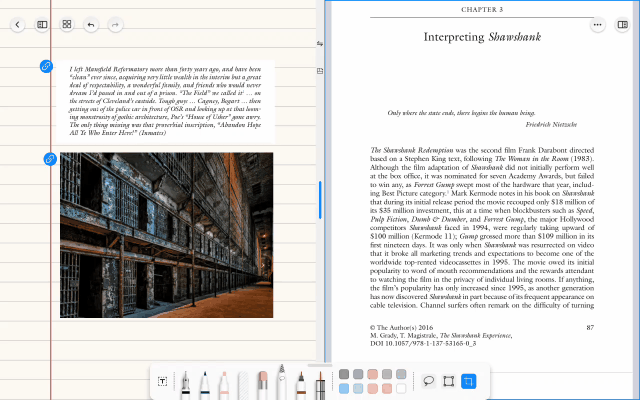Select the hatched tape tool

tap(243, 385)
